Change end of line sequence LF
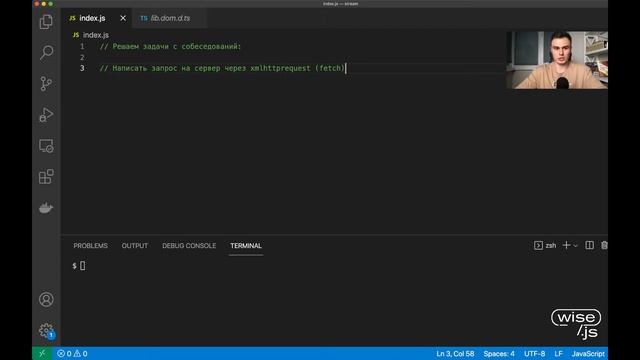This screenshot has width=640, height=360. click(x=558, y=354)
